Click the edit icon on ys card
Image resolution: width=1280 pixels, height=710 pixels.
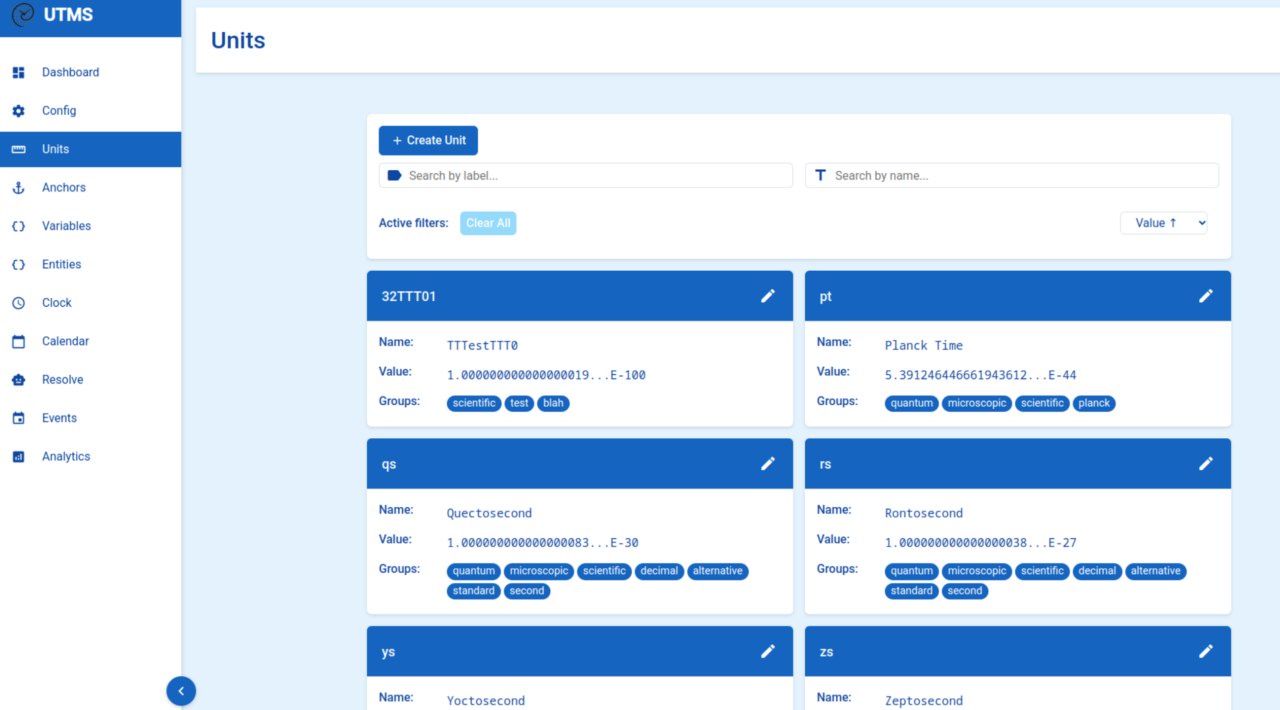(768, 651)
